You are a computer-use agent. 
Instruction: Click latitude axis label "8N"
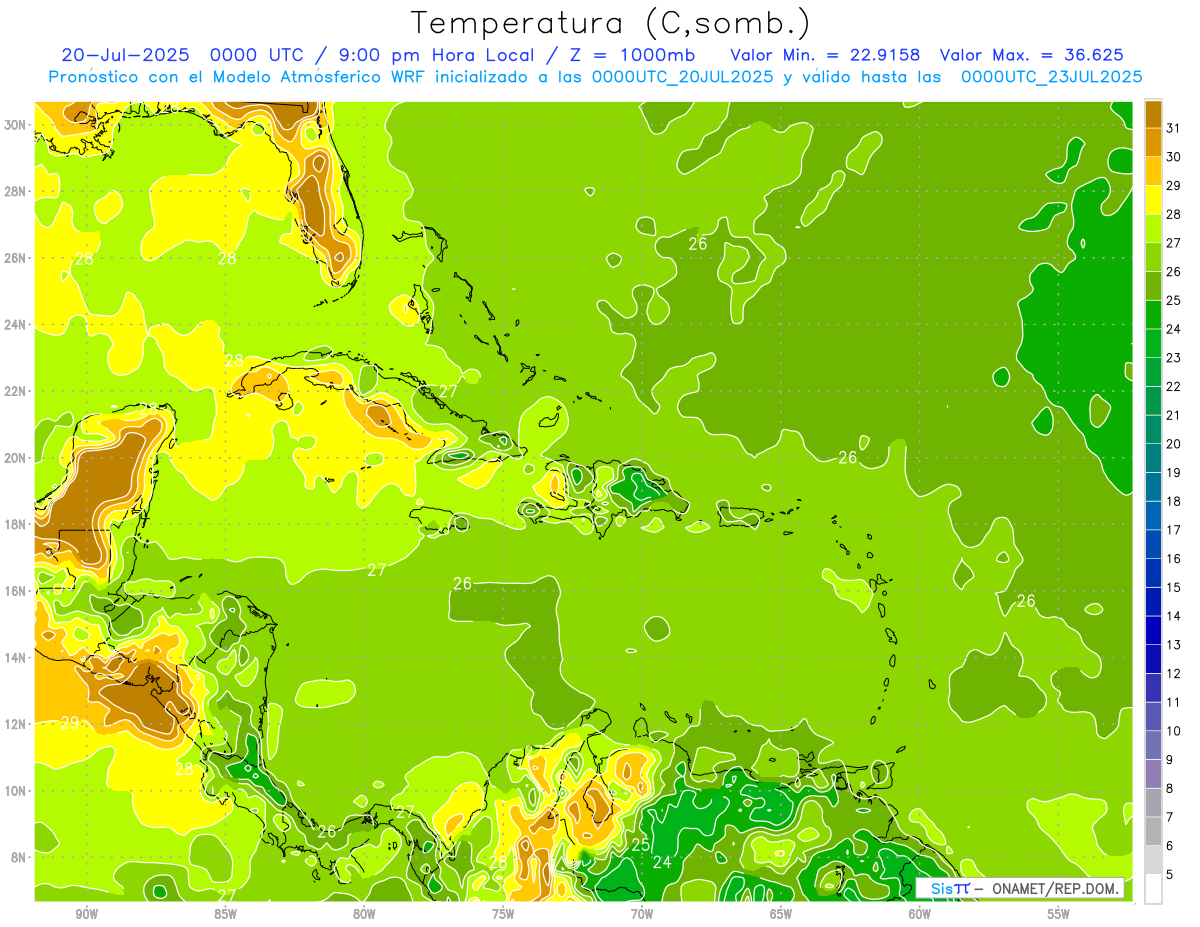pyautogui.click(x=20, y=857)
